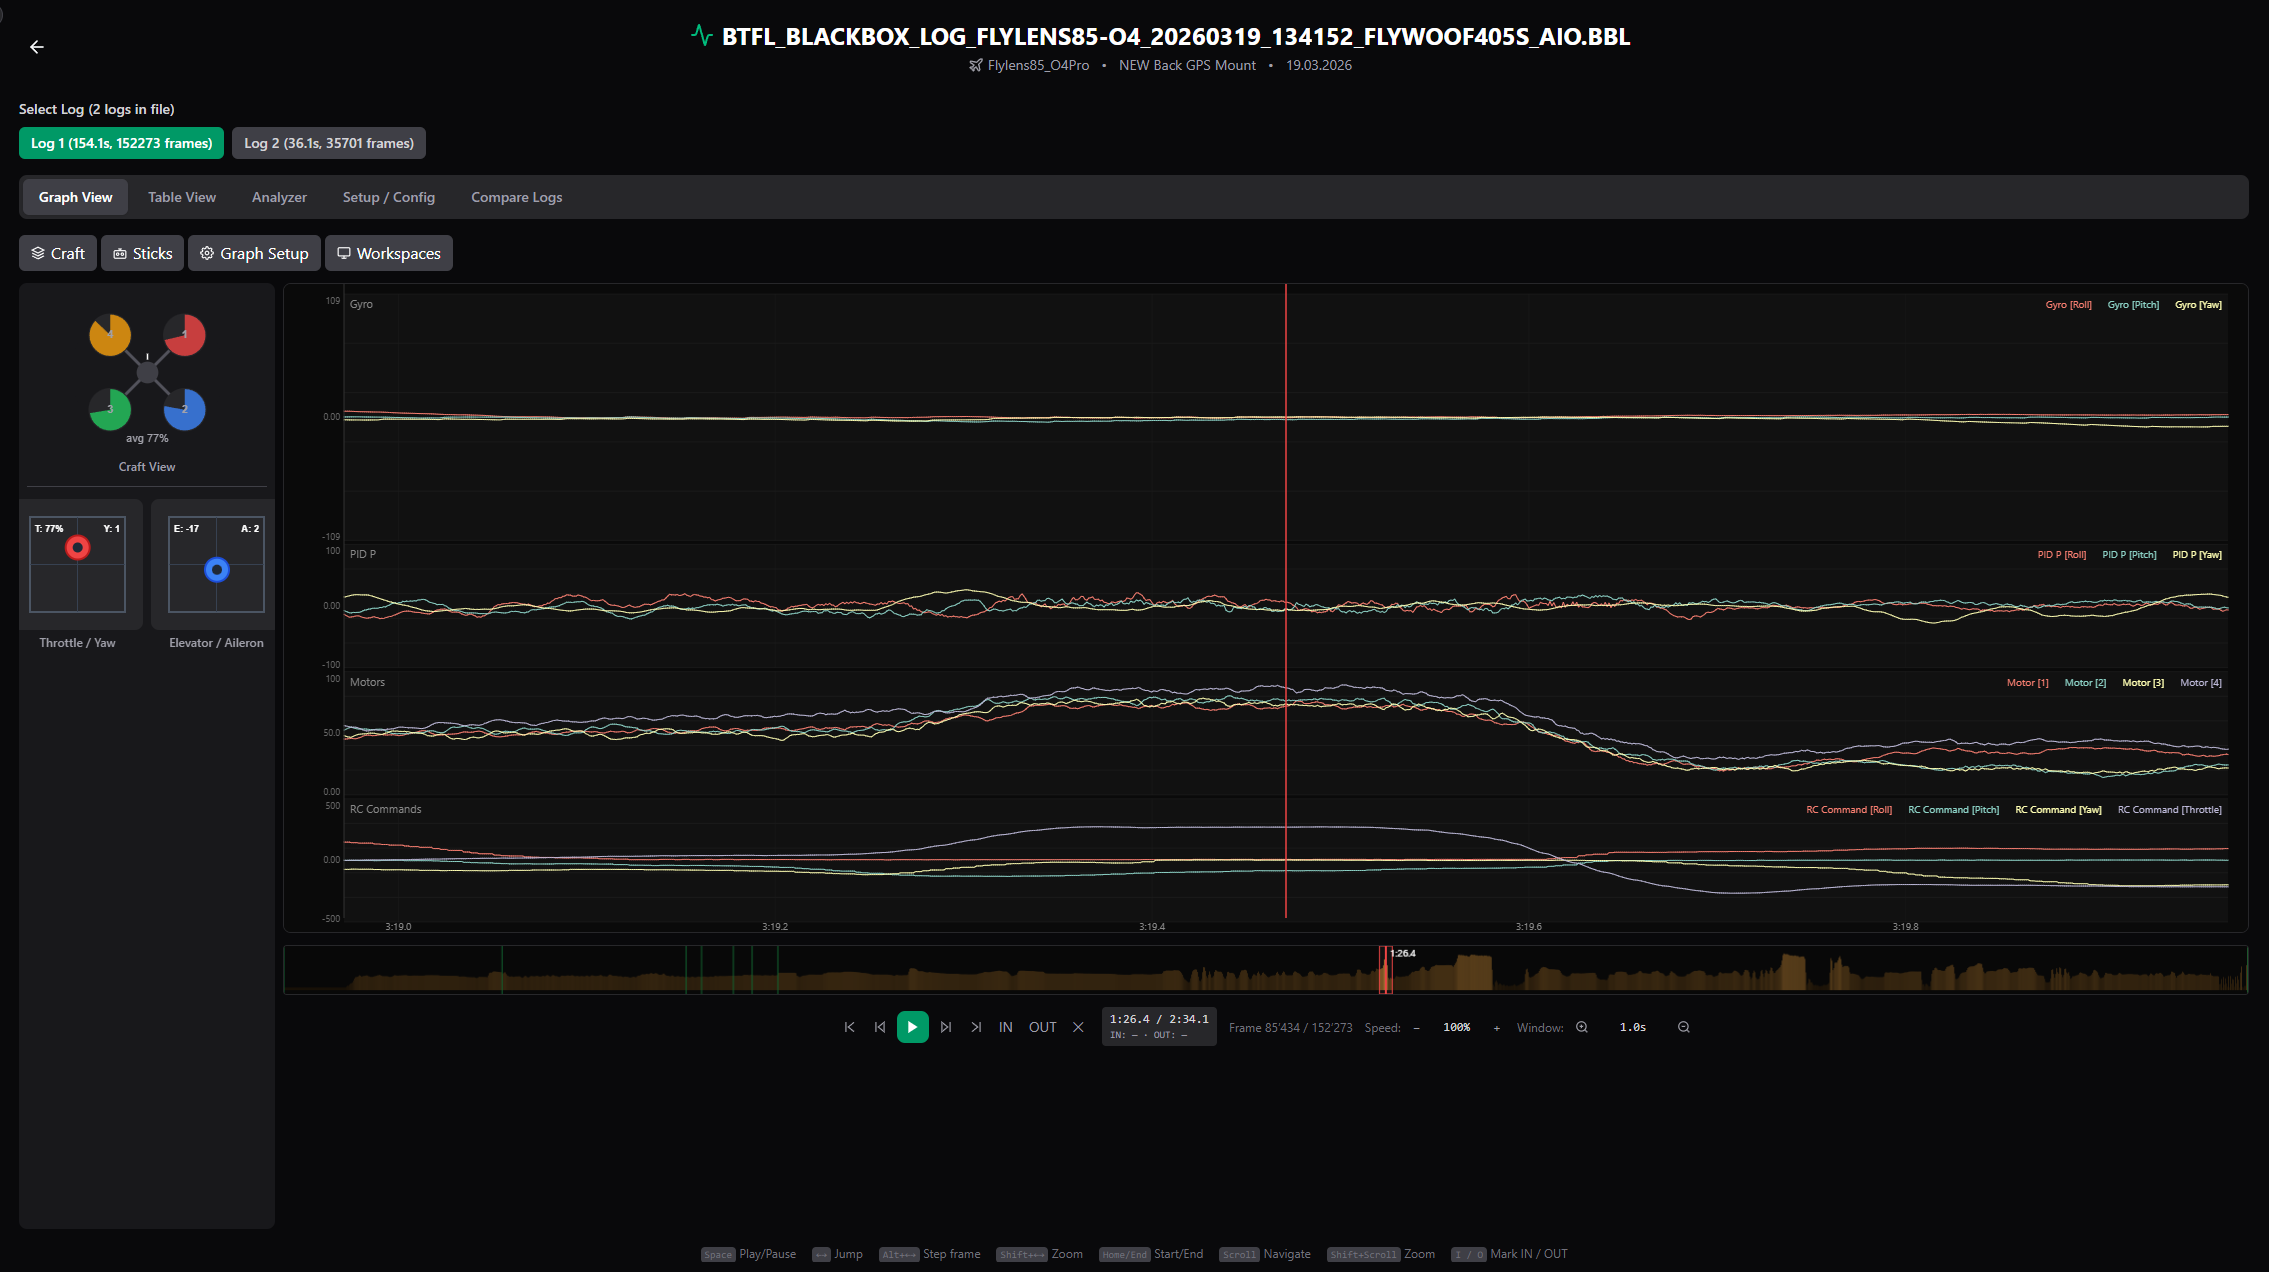The image size is (2269, 1272).
Task: Open Workspaces using the monitor icon
Action: (x=389, y=253)
